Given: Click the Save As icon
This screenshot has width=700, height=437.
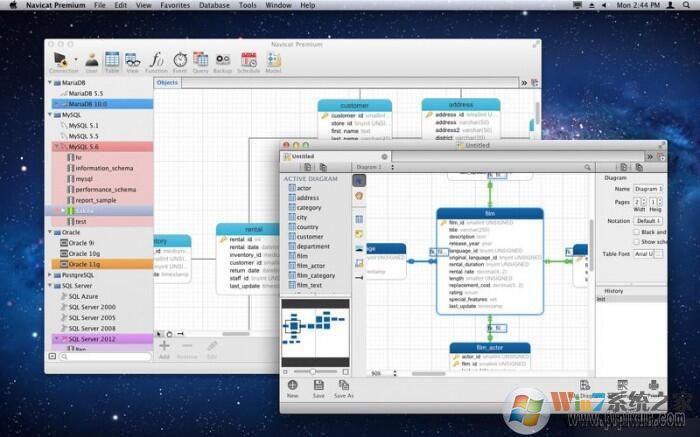Looking at the screenshot, I should (344, 385).
